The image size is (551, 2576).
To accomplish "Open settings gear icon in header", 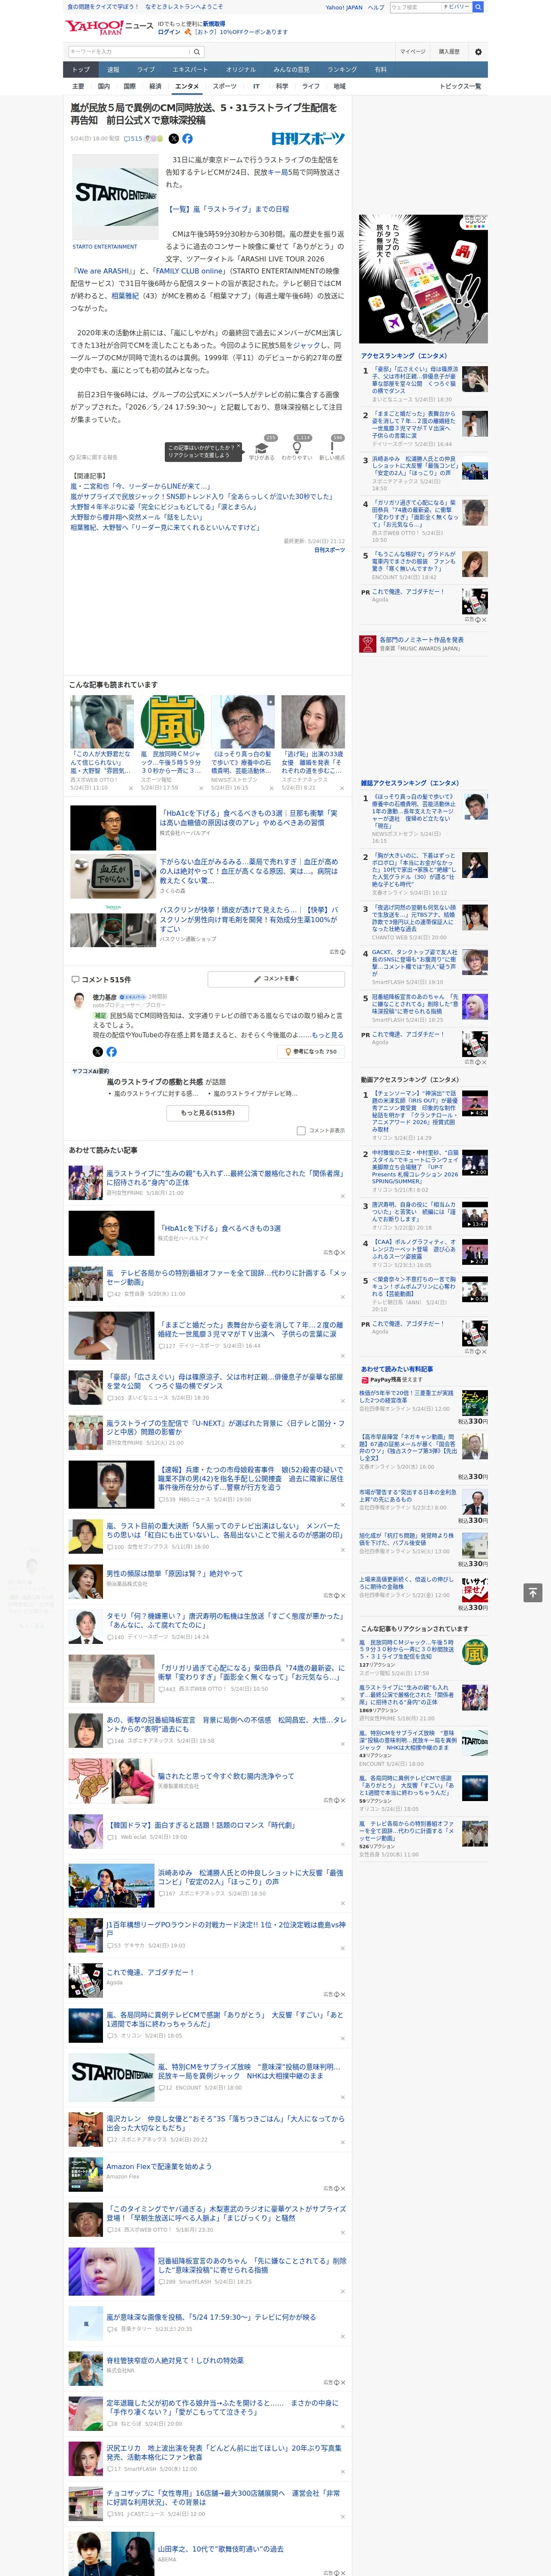I will 478,51.
